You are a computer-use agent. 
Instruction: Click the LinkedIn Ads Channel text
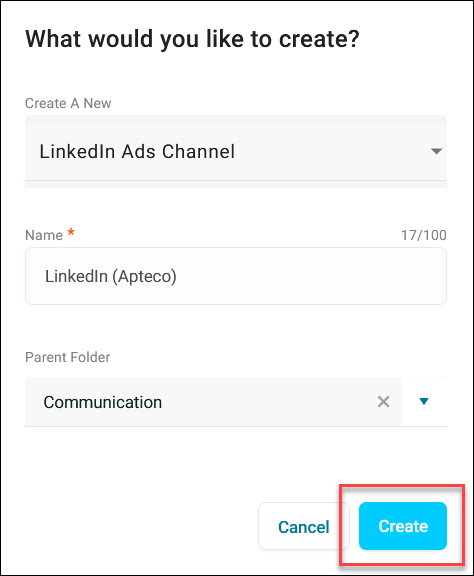pos(137,151)
